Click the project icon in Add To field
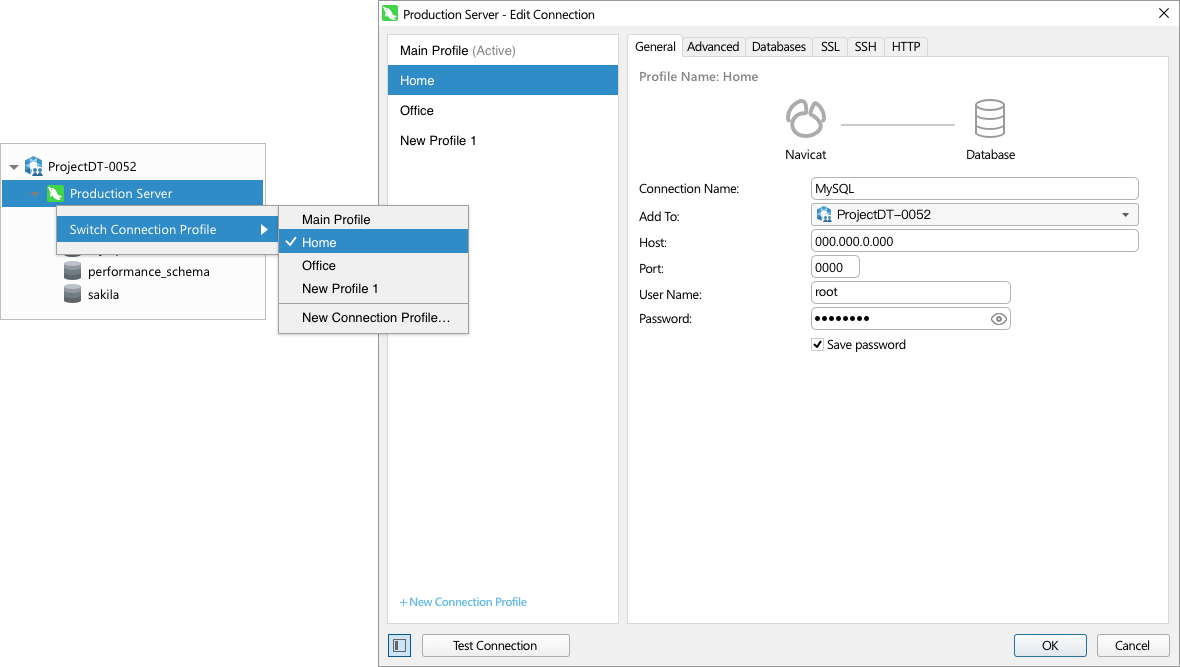1180x667 pixels. (824, 215)
